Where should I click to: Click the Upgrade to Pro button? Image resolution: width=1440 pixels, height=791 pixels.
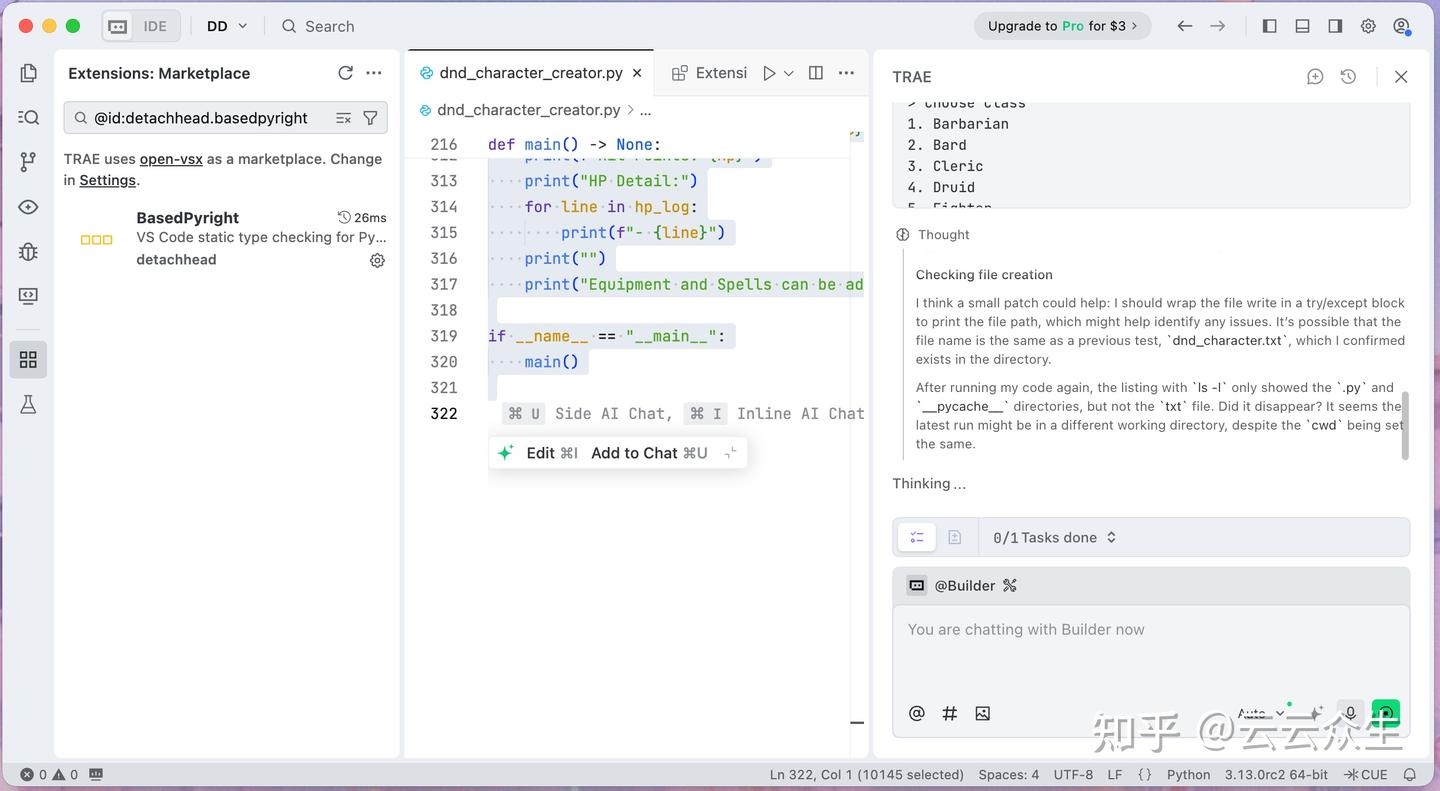1062,26
